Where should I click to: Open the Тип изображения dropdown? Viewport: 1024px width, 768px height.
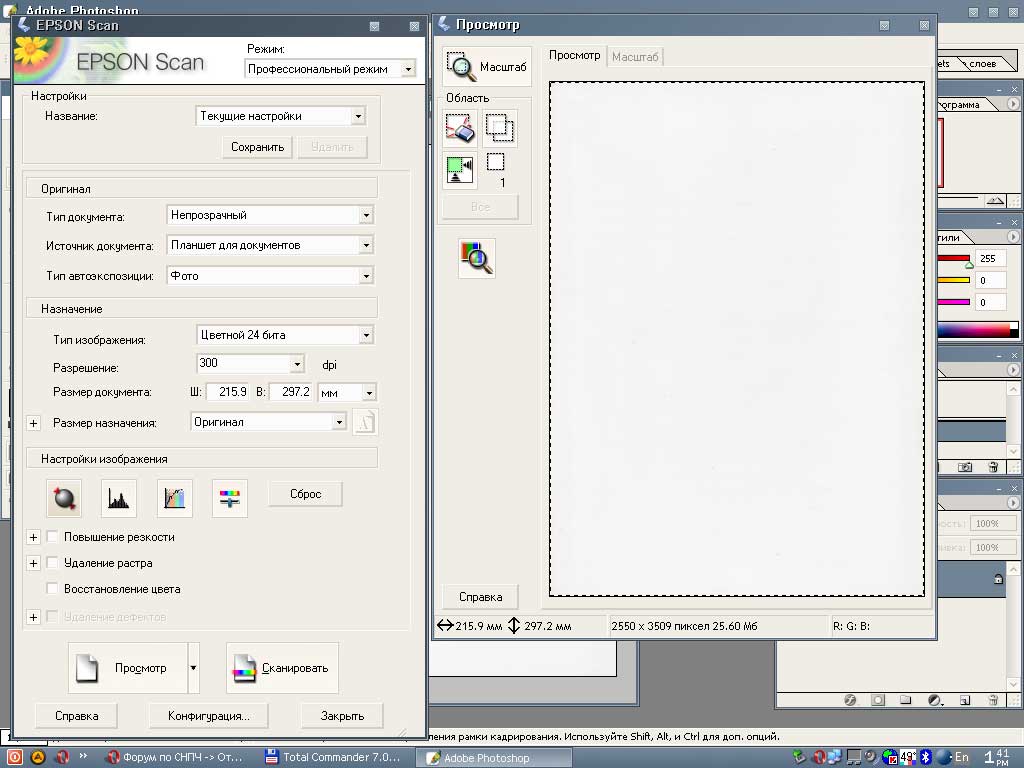pos(366,335)
